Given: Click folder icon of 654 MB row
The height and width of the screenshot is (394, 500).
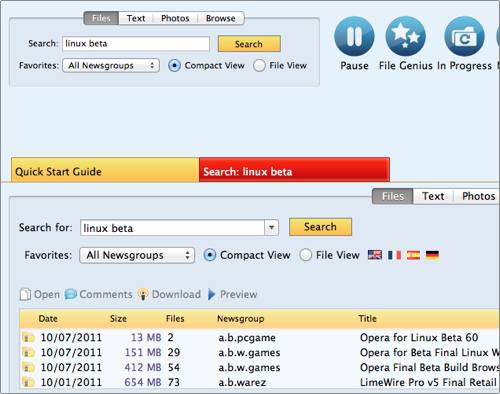Looking at the screenshot, I should point(28,382).
